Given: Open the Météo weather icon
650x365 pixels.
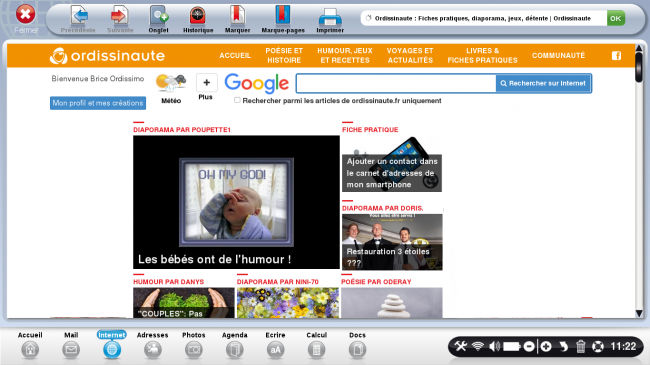Looking at the screenshot, I should [x=171, y=83].
